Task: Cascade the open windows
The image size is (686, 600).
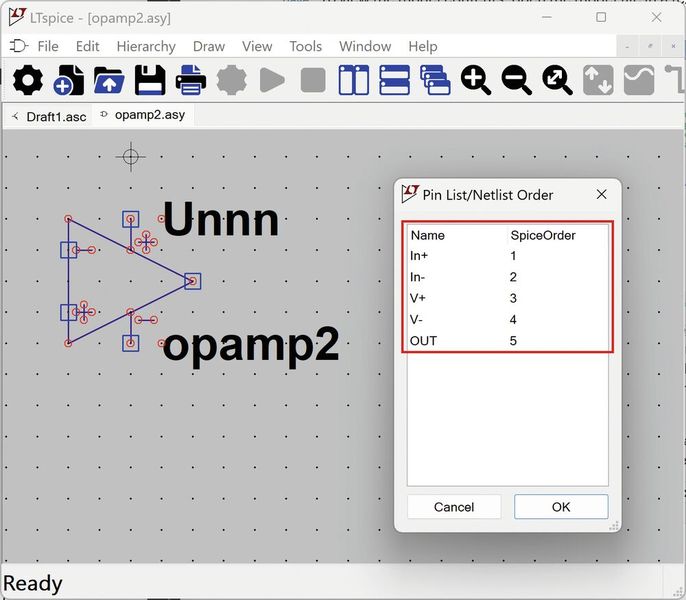Action: click(x=435, y=80)
